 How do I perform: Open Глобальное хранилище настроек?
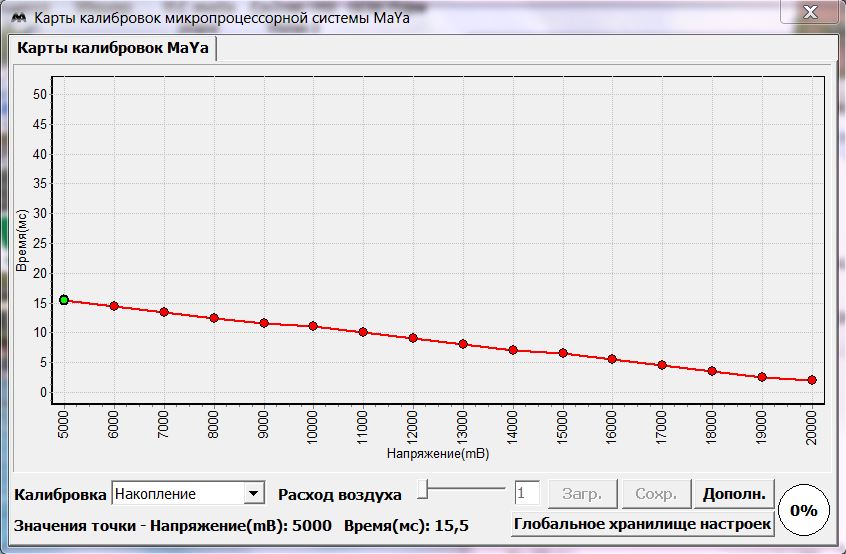pos(643,524)
